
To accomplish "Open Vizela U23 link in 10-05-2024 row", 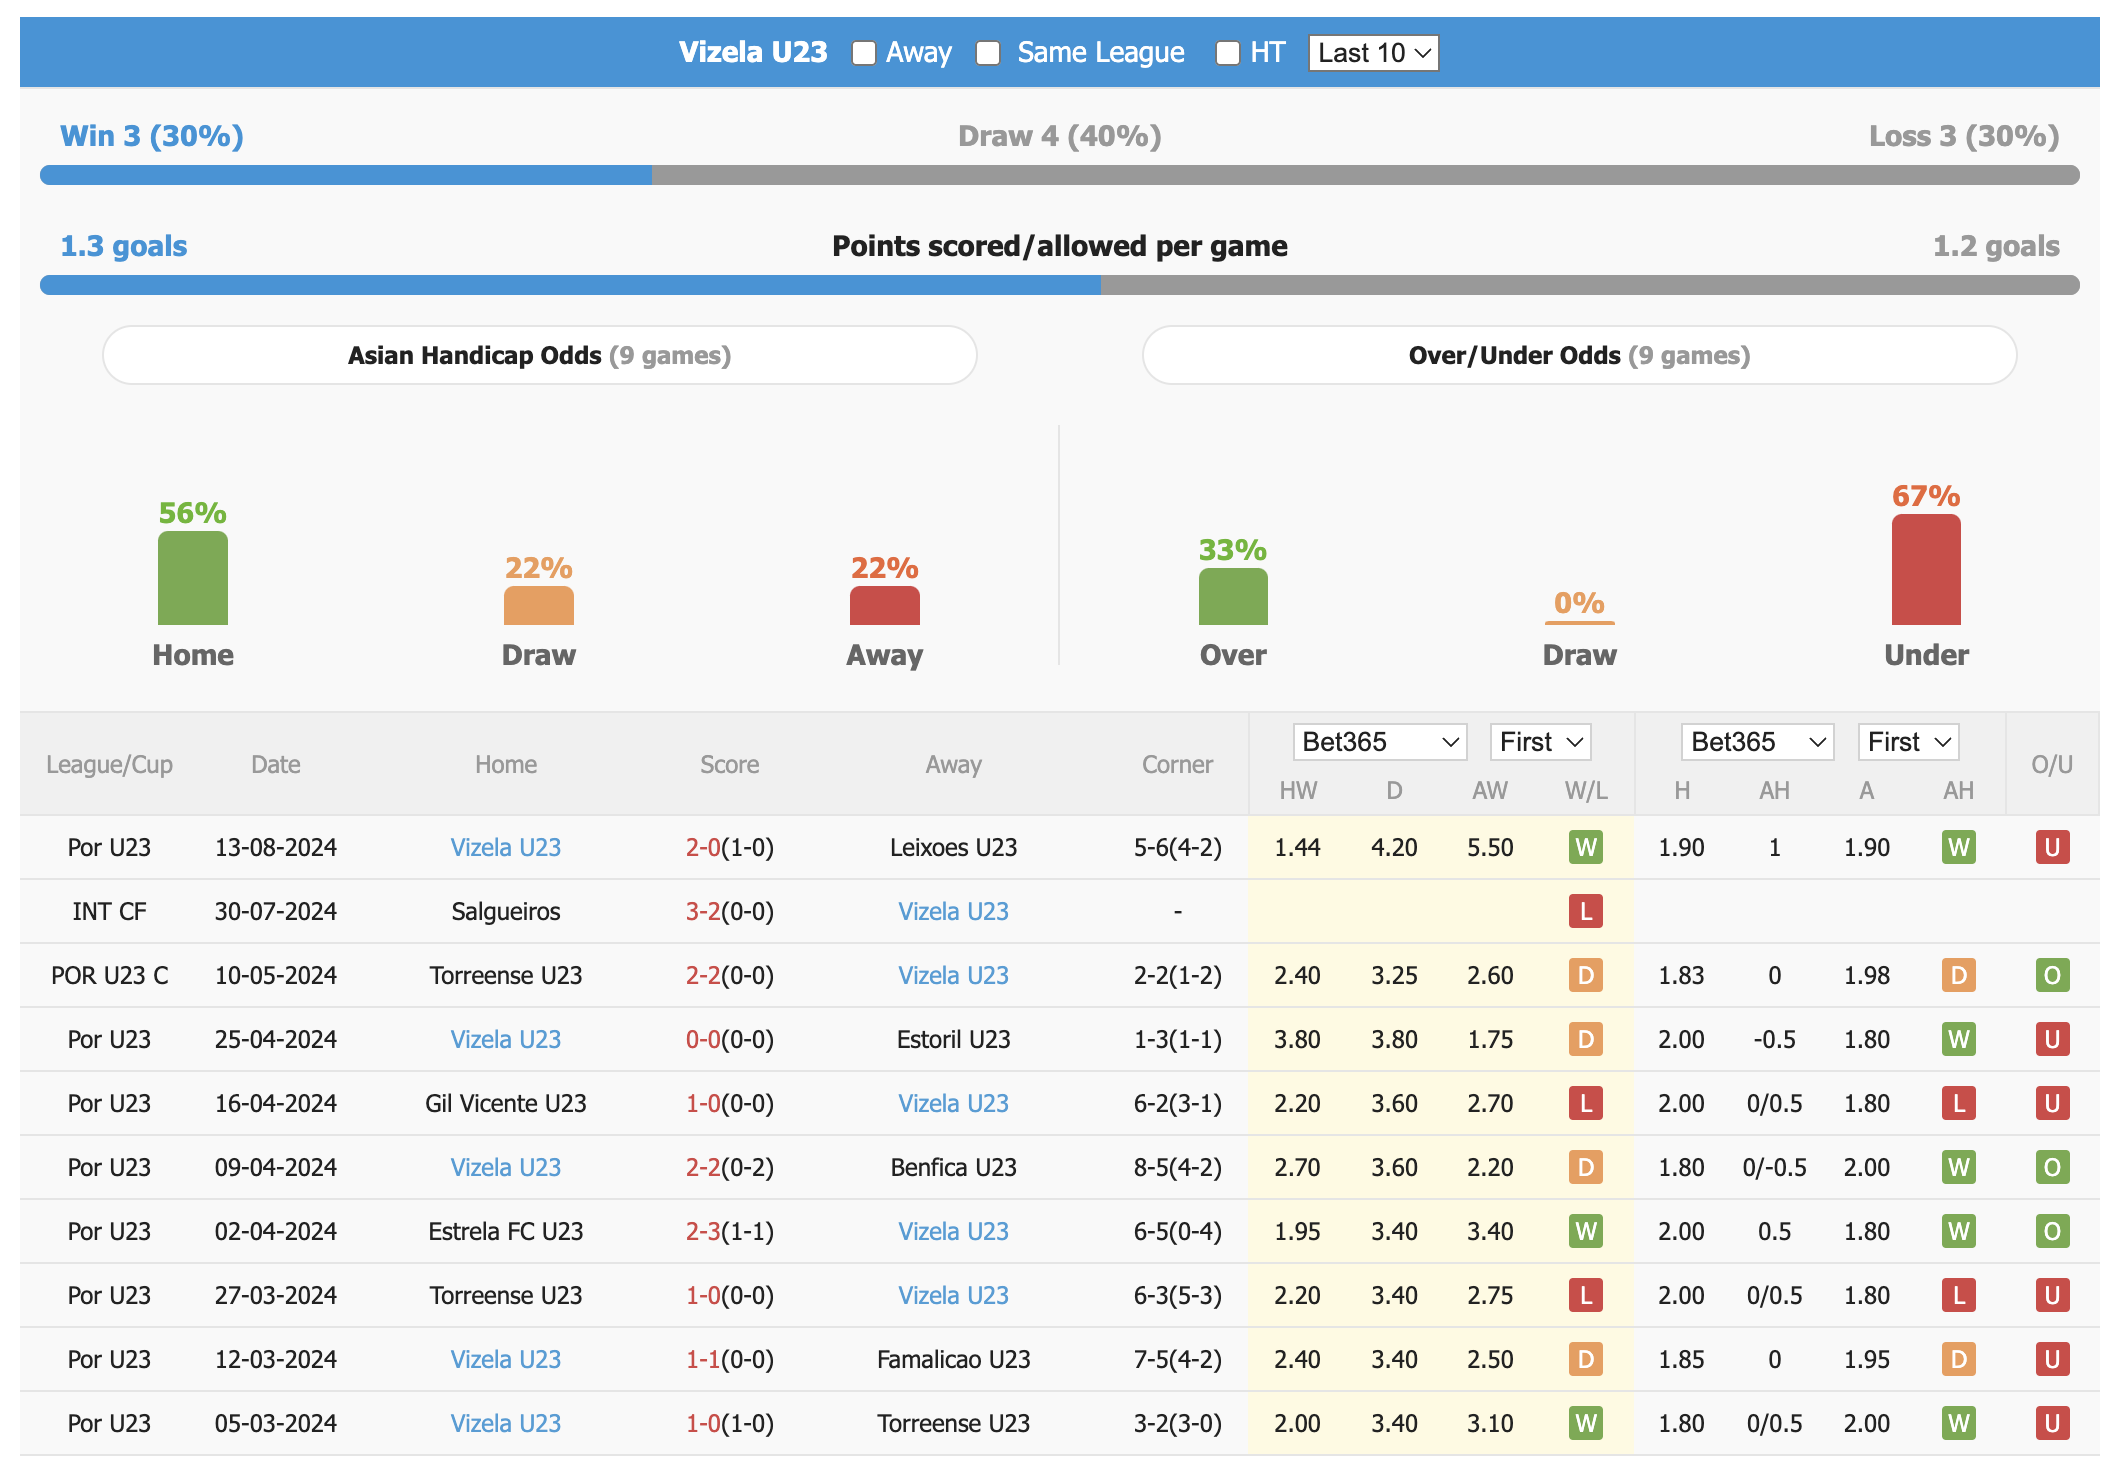I will tap(953, 975).
